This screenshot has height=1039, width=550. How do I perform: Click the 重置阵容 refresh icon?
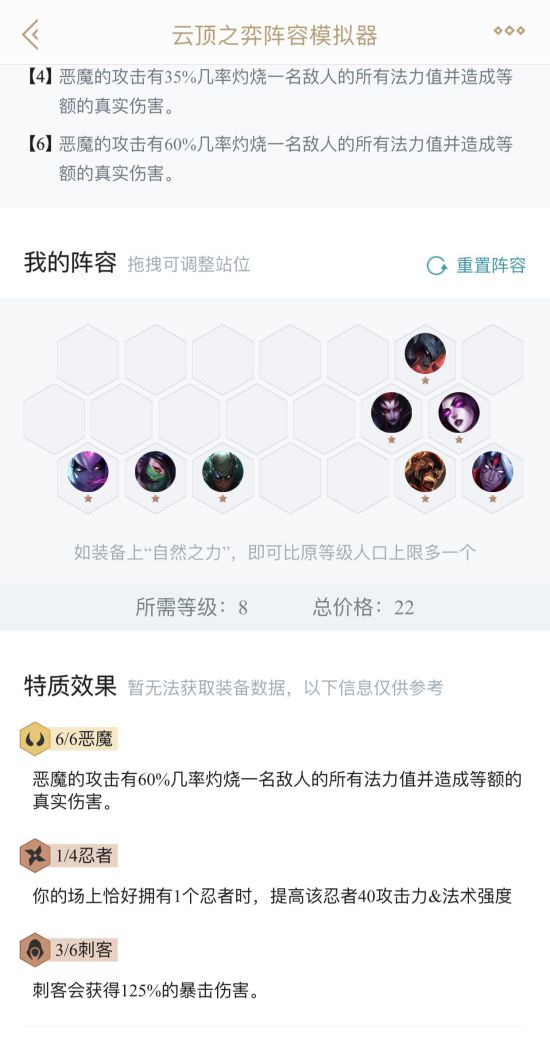pos(437,266)
